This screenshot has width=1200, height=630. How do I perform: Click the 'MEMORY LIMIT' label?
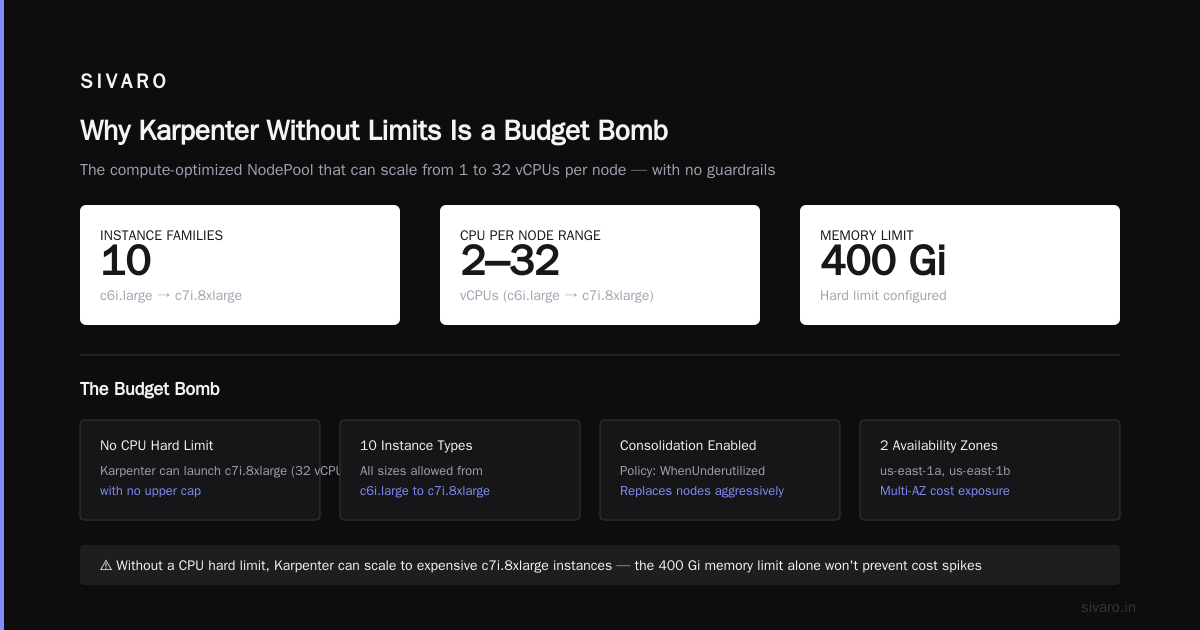[867, 236]
